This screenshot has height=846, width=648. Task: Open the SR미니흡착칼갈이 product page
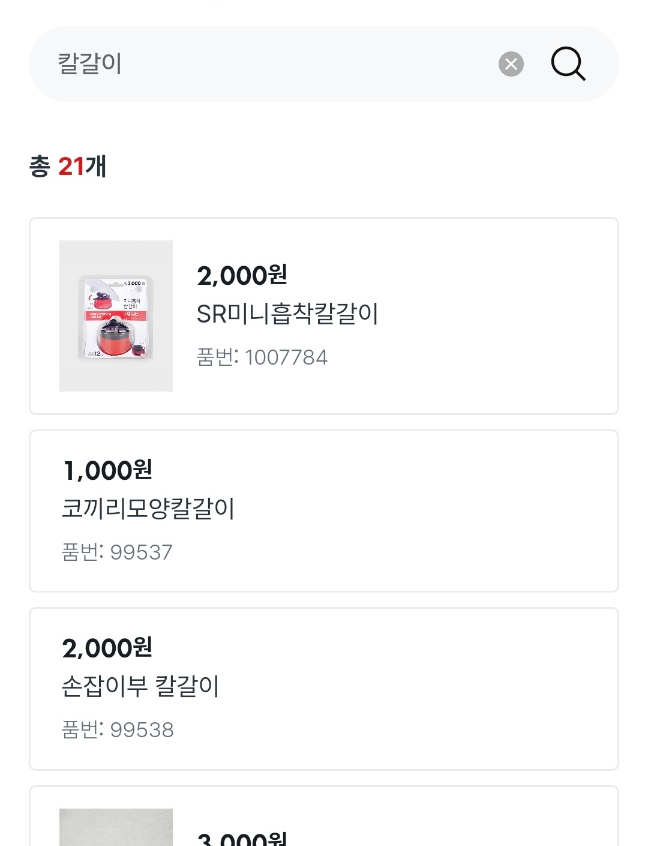(x=287, y=313)
